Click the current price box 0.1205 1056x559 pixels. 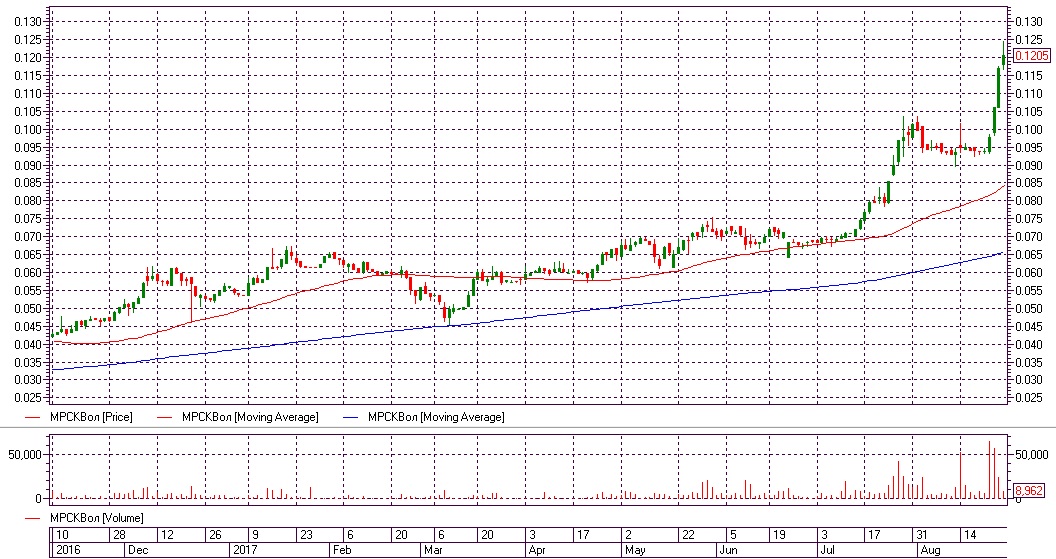pyautogui.click(x=1031, y=56)
